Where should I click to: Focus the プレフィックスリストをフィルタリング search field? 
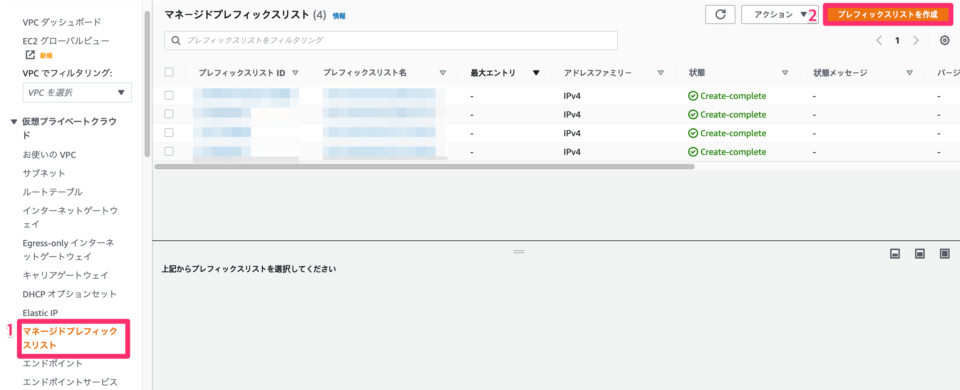point(391,40)
